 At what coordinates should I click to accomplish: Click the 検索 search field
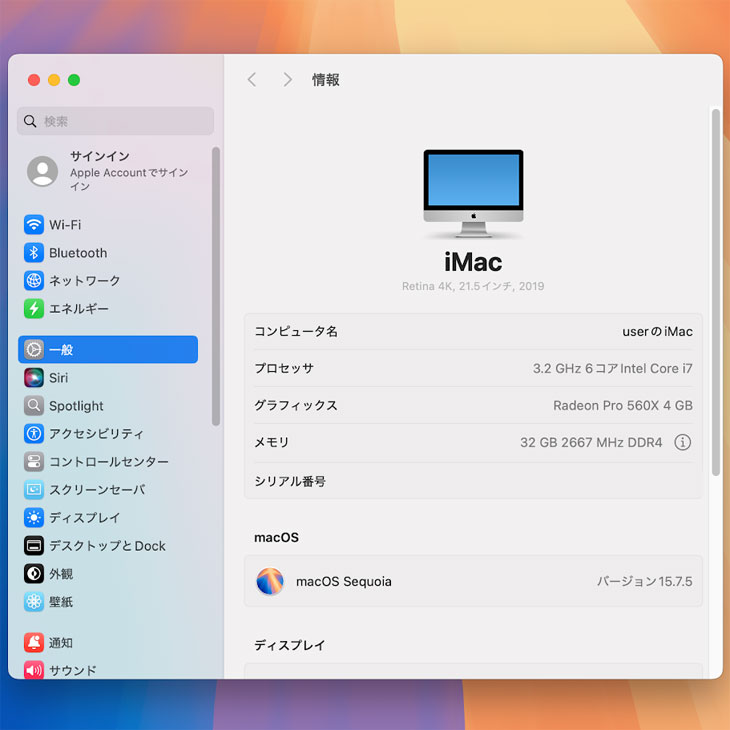pyautogui.click(x=116, y=121)
